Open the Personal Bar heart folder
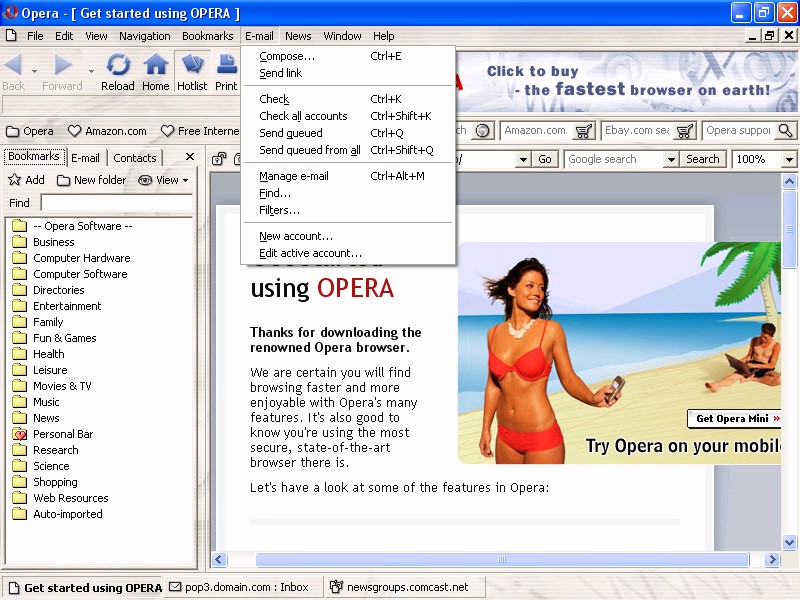This screenshot has height=600, width=800. coord(53,434)
